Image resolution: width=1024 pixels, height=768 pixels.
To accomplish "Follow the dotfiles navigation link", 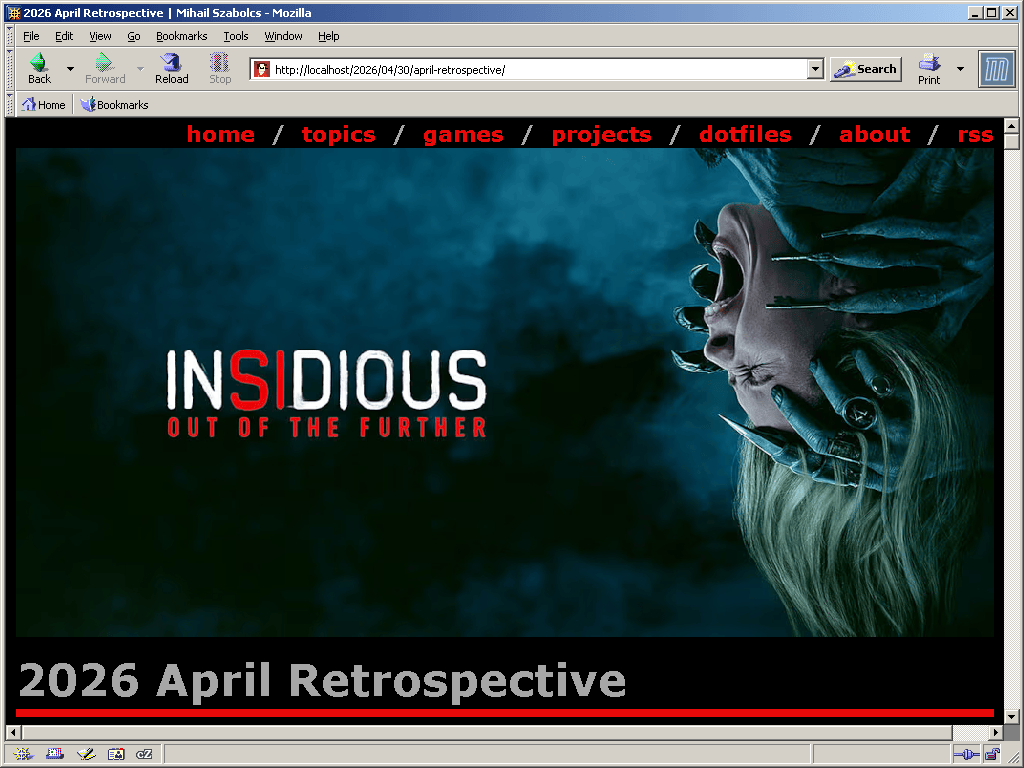I will click(x=745, y=134).
